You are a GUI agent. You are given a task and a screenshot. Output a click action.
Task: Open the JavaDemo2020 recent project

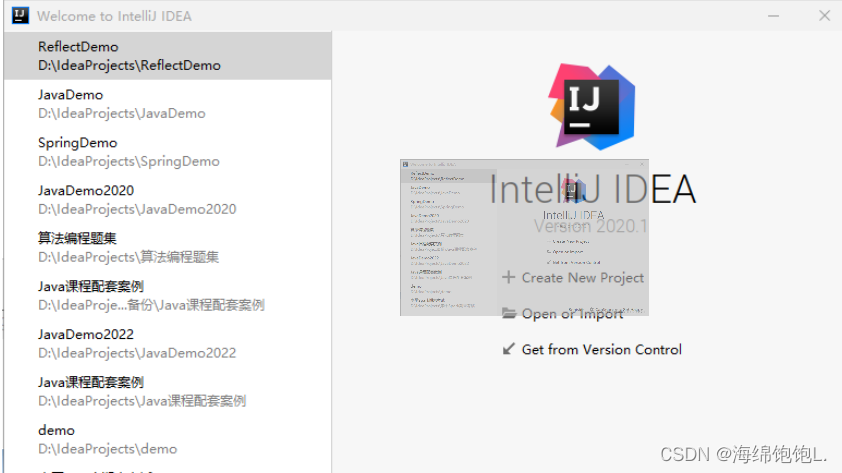pos(168,200)
